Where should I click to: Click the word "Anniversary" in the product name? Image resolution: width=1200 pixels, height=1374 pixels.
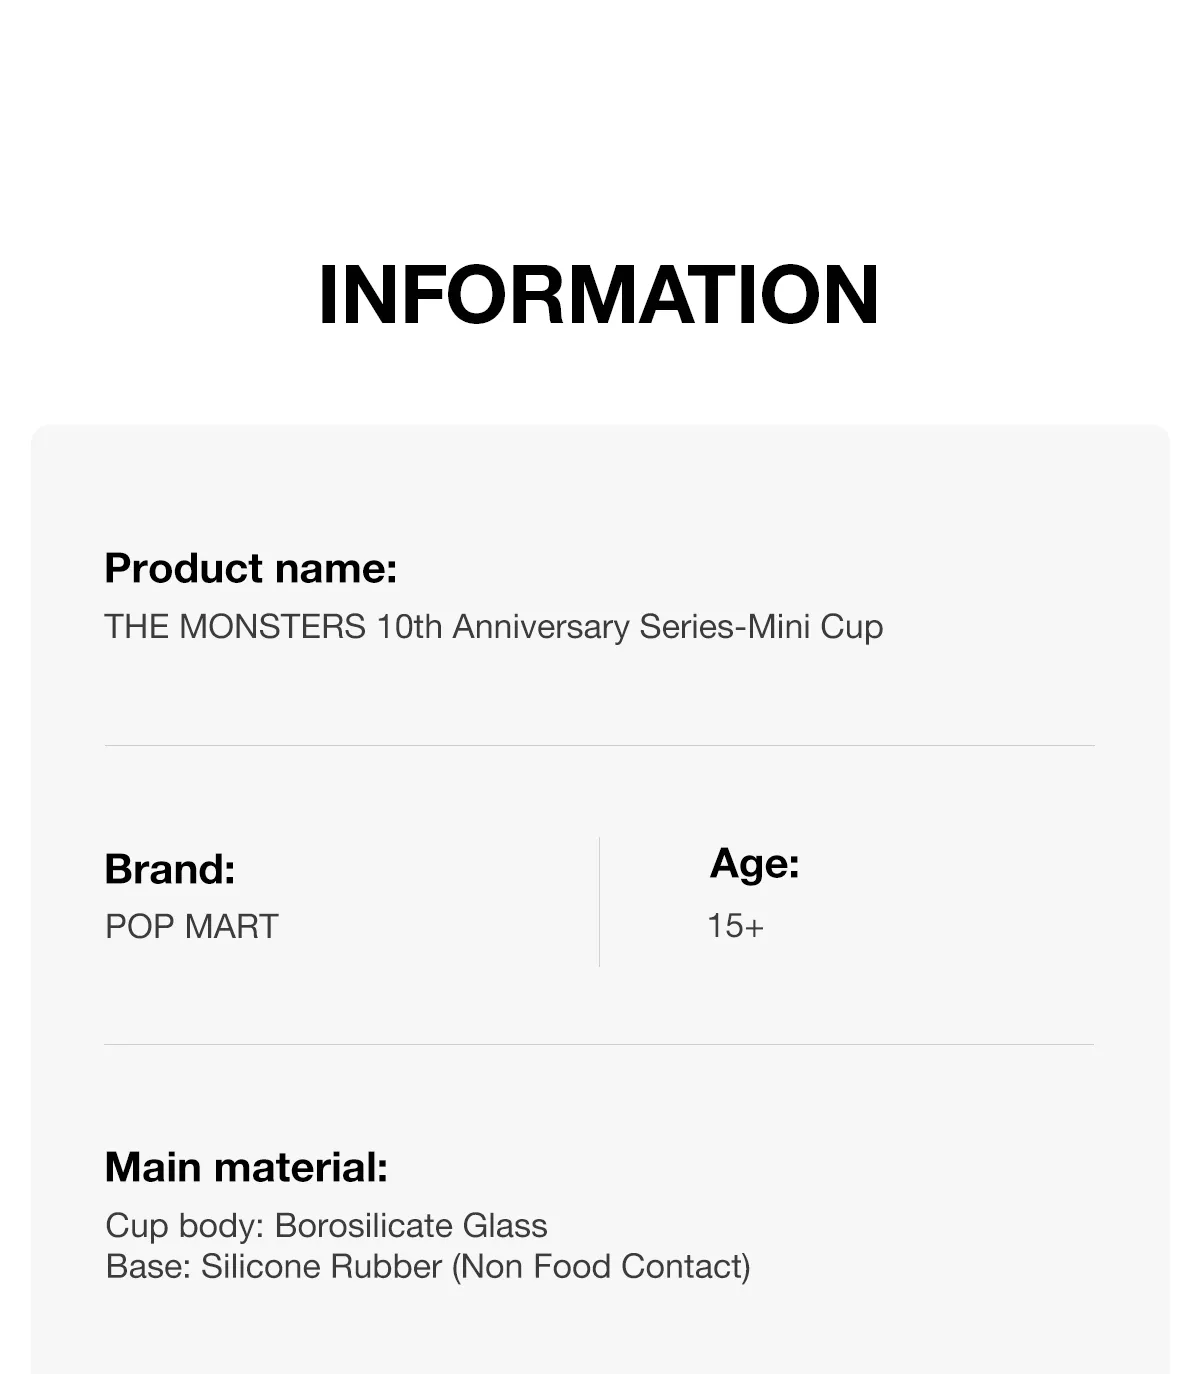541,627
